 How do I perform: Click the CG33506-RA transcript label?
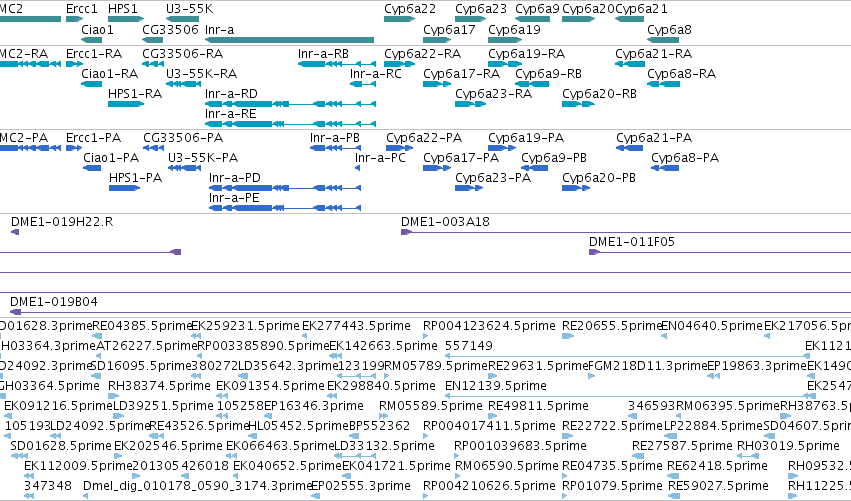point(182,54)
